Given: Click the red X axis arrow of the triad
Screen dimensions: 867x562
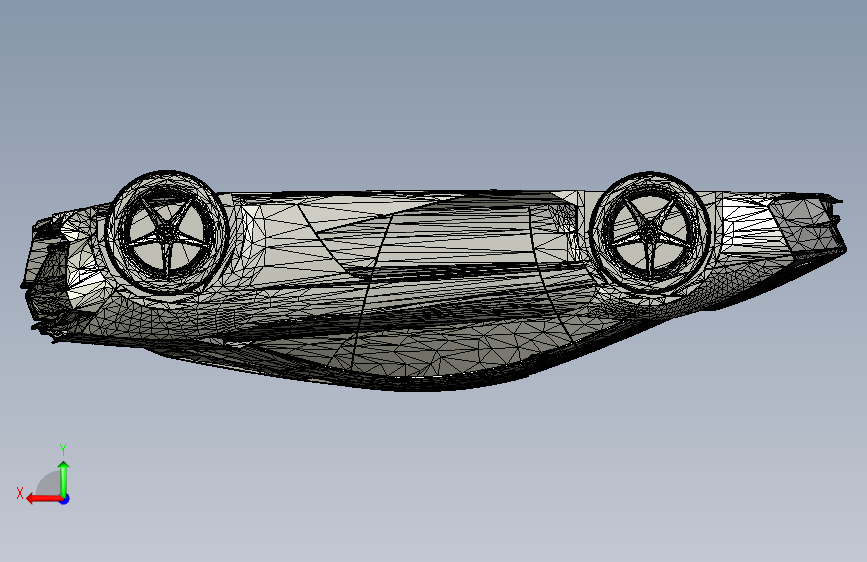Looking at the screenshot, I should 44,499.
